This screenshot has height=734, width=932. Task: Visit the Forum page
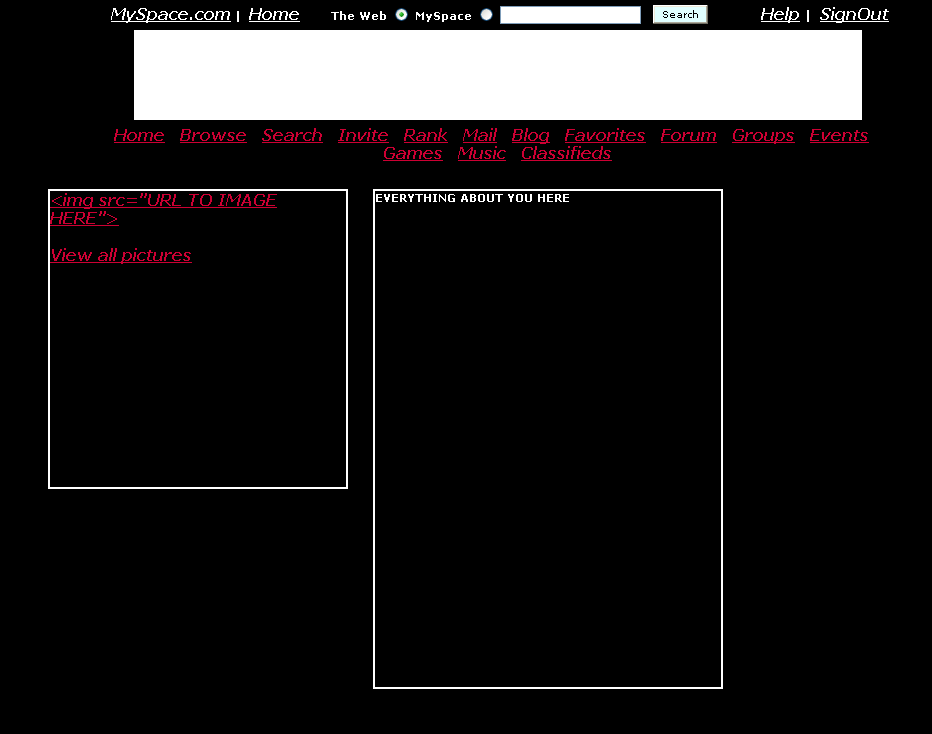pyautogui.click(x=688, y=135)
